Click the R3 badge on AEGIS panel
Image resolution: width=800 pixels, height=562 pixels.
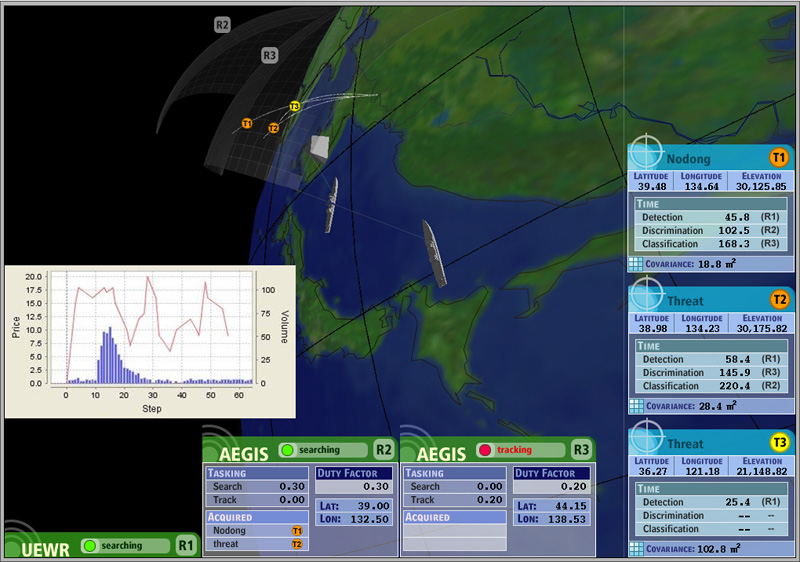tap(581, 450)
